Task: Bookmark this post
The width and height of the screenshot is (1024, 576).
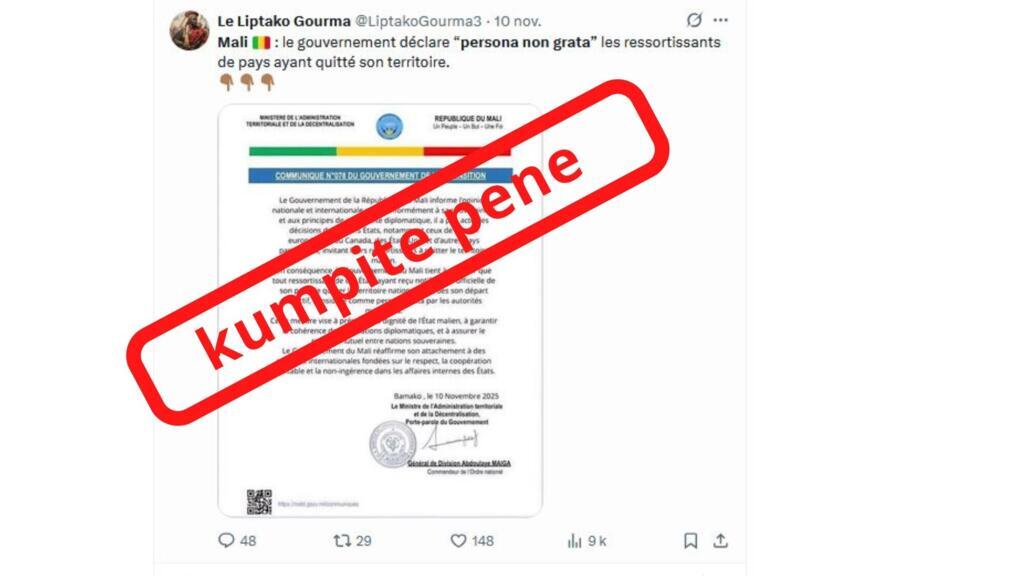Action: click(690, 541)
